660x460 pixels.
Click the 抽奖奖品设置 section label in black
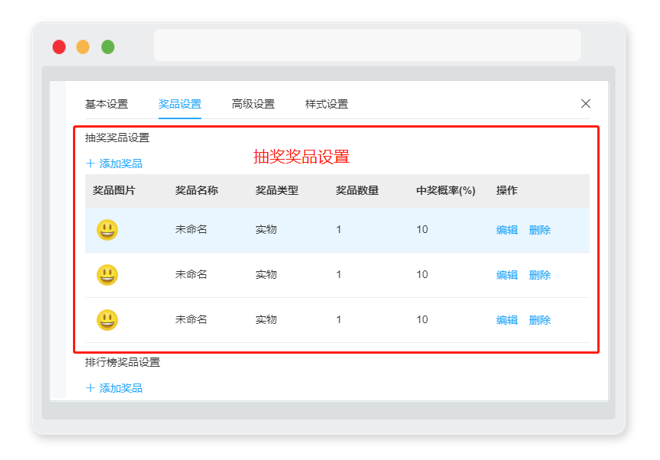tap(117, 138)
